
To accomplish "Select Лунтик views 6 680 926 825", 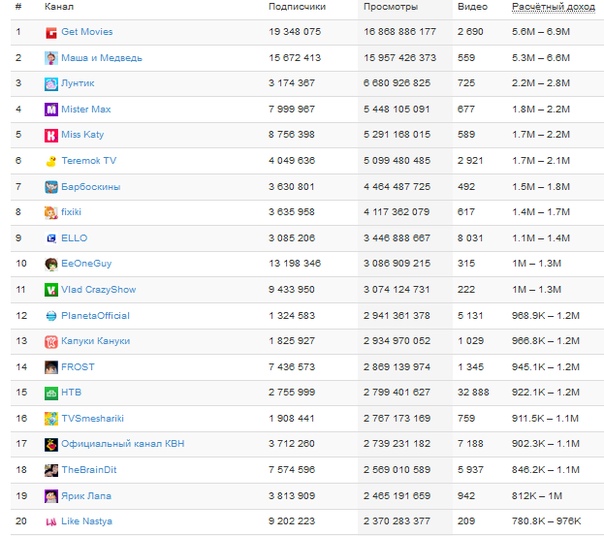I will pyautogui.click(x=397, y=83).
